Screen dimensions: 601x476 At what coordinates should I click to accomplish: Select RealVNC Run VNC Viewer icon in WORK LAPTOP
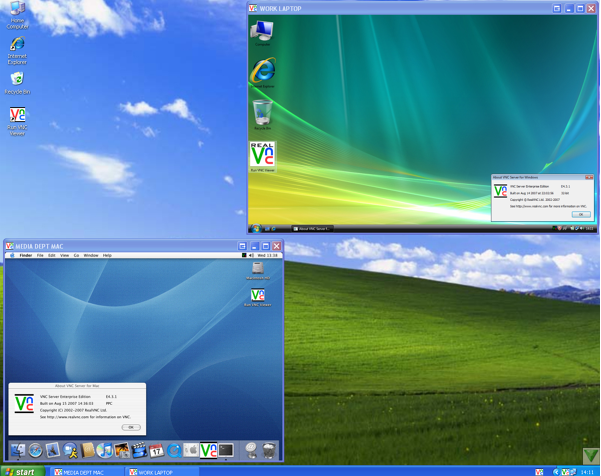point(263,156)
